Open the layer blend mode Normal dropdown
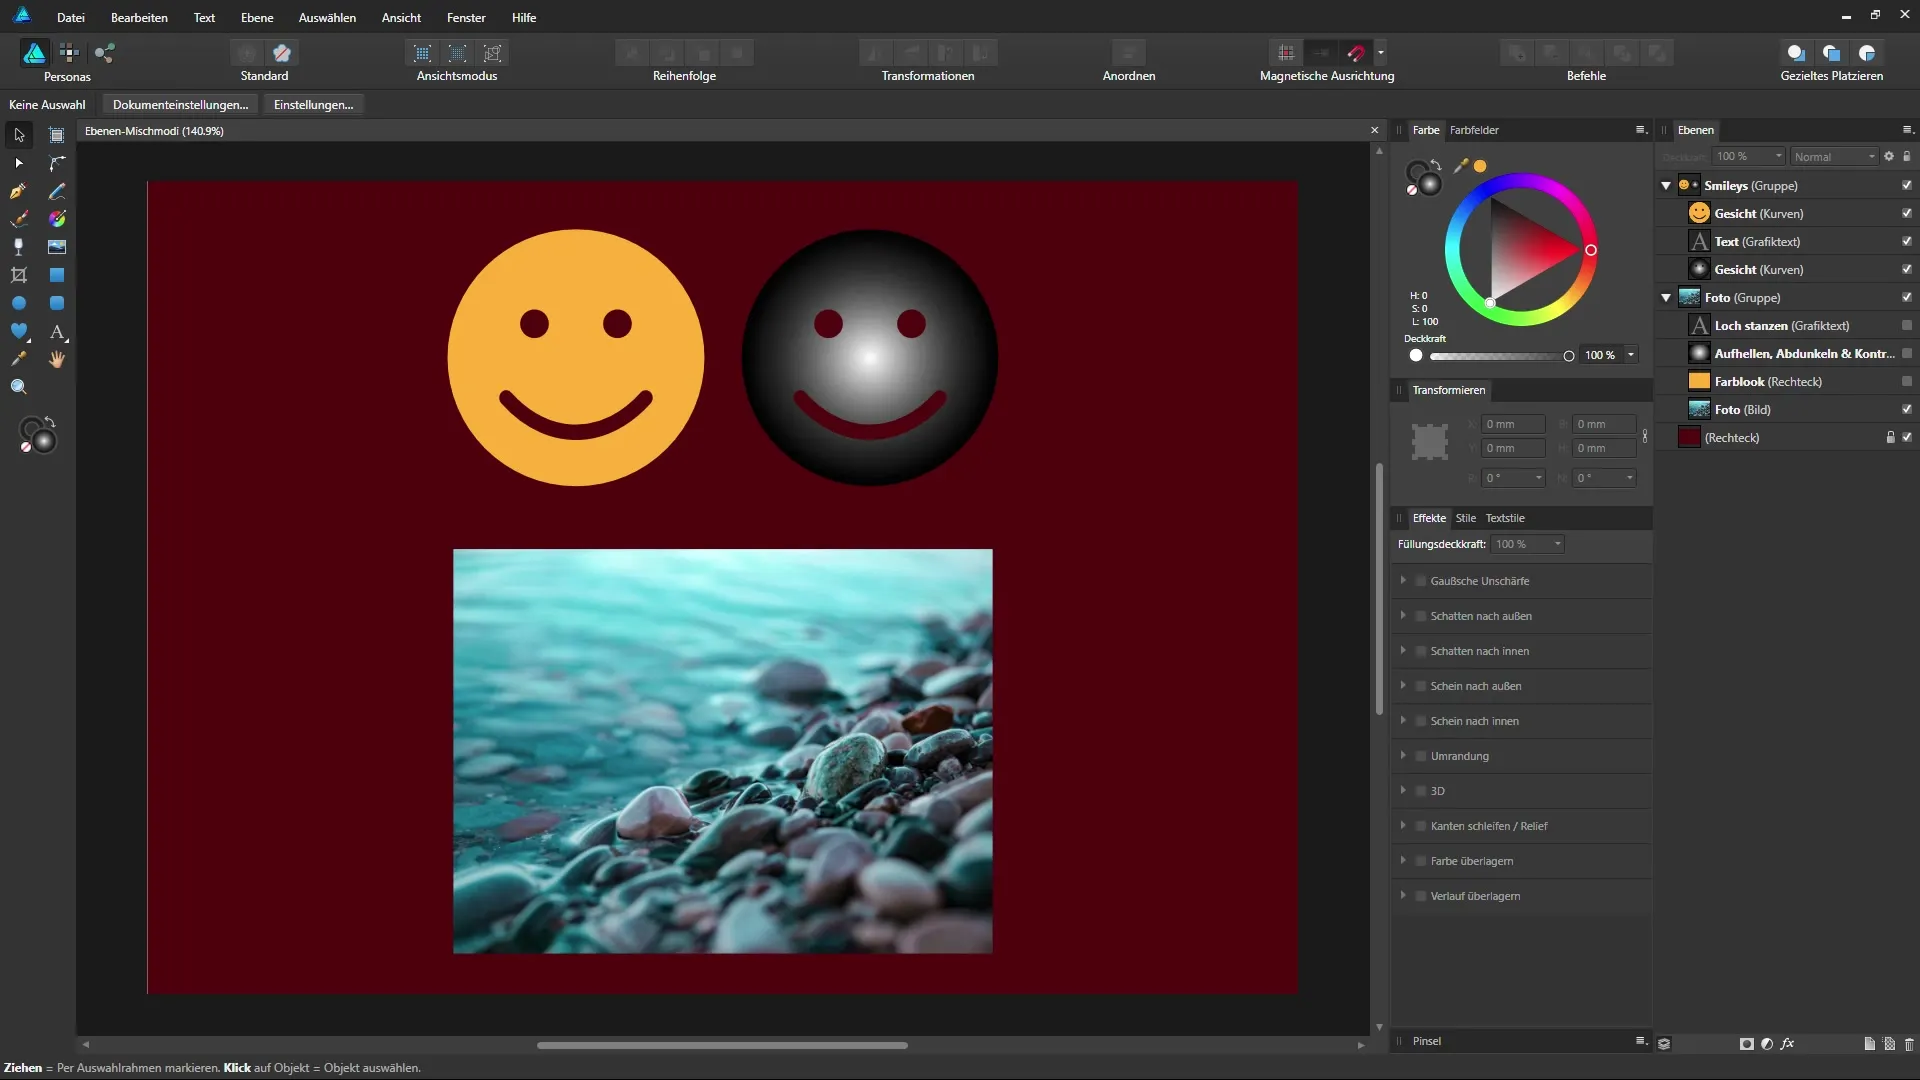1920x1080 pixels. tap(1834, 157)
